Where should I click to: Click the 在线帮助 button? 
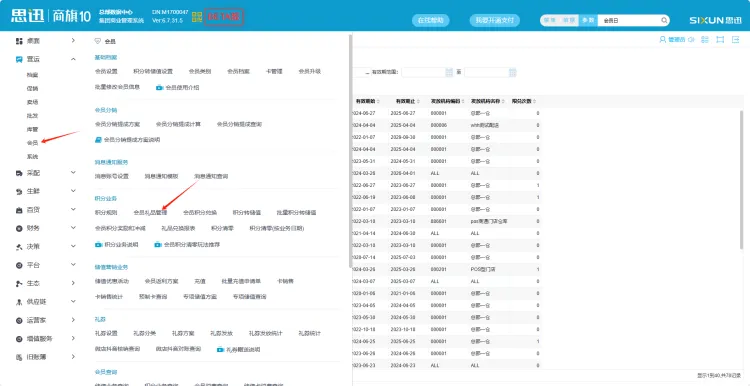[x=430, y=21]
